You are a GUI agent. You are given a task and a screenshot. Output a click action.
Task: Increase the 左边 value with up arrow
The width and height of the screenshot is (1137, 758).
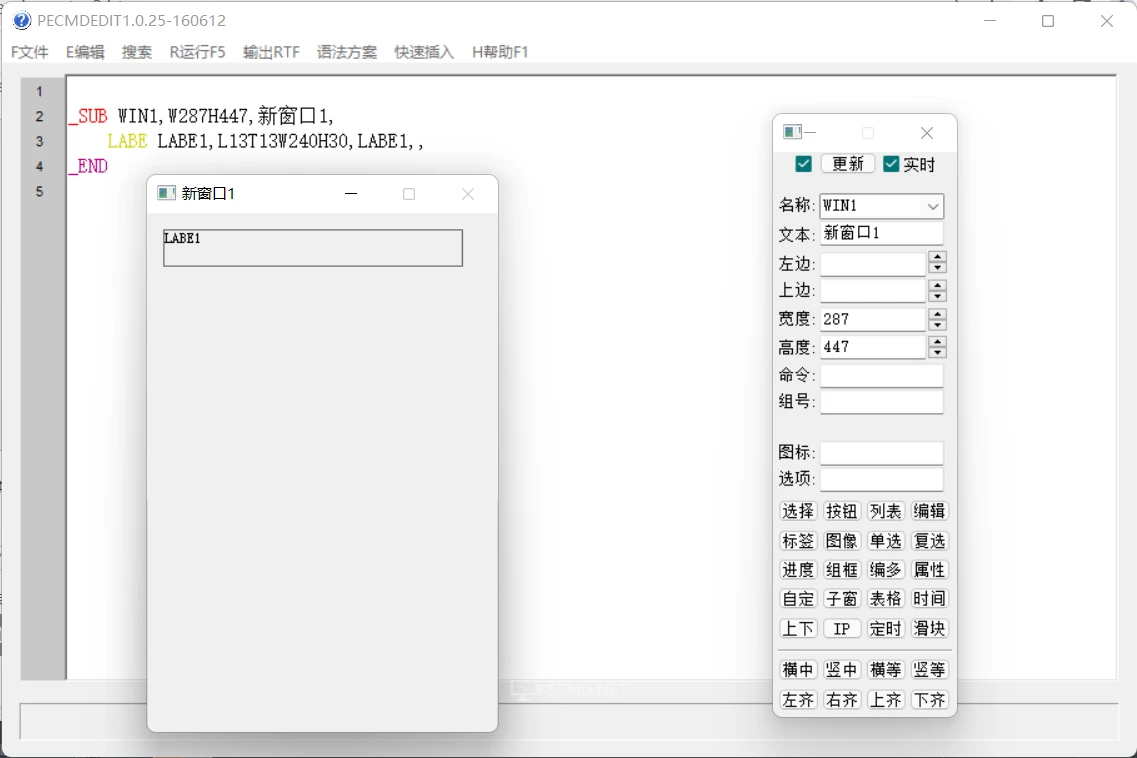[x=938, y=257]
